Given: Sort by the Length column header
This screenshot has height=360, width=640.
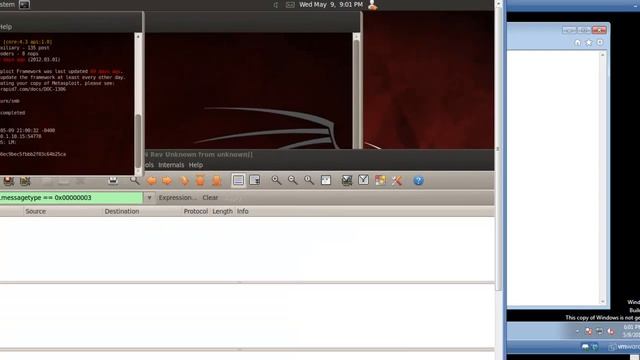Looking at the screenshot, I should (x=222, y=211).
